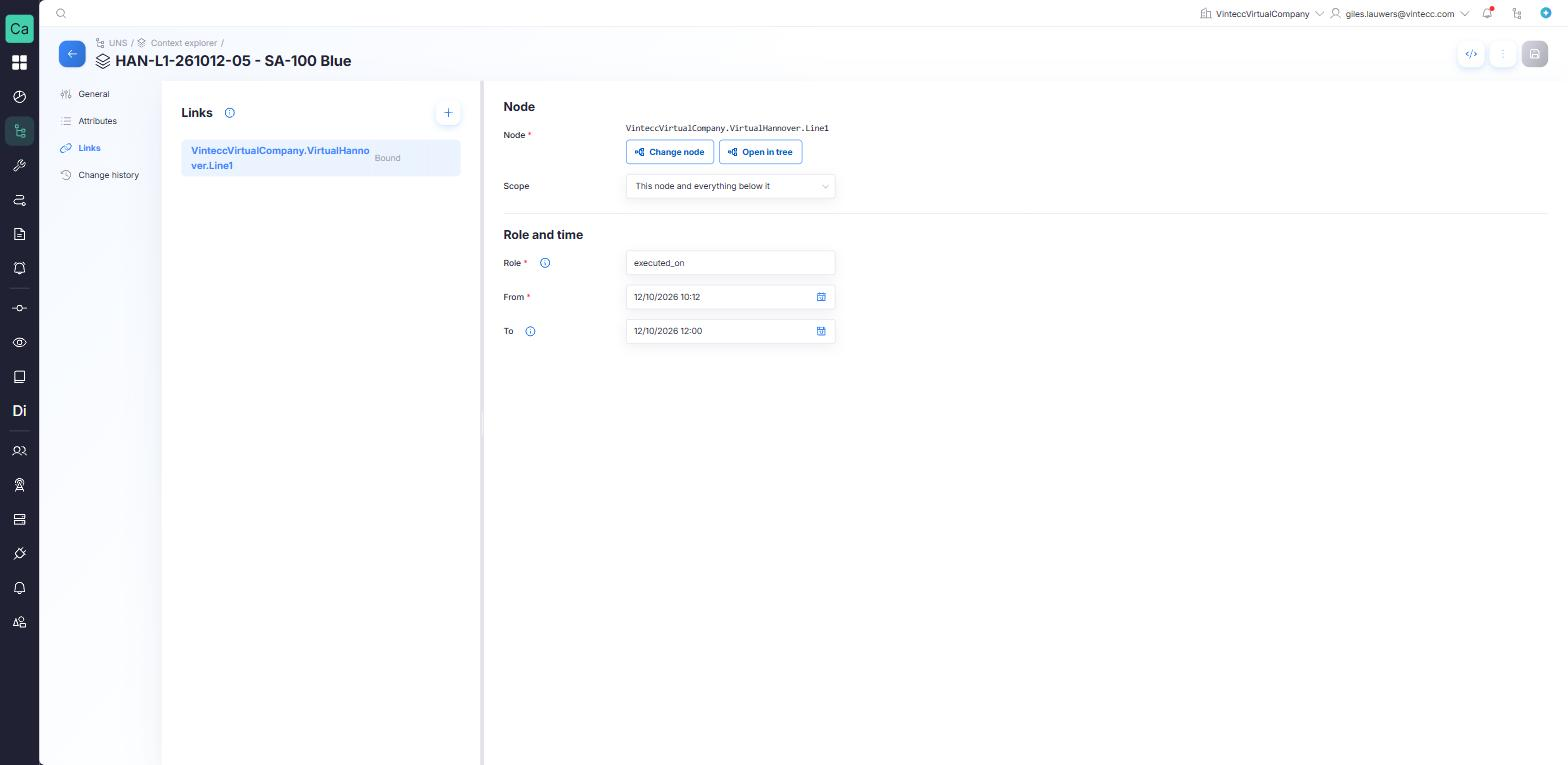Image resolution: width=1568 pixels, height=765 pixels.
Task: Open the server storage sidebar icon
Action: tap(19, 519)
